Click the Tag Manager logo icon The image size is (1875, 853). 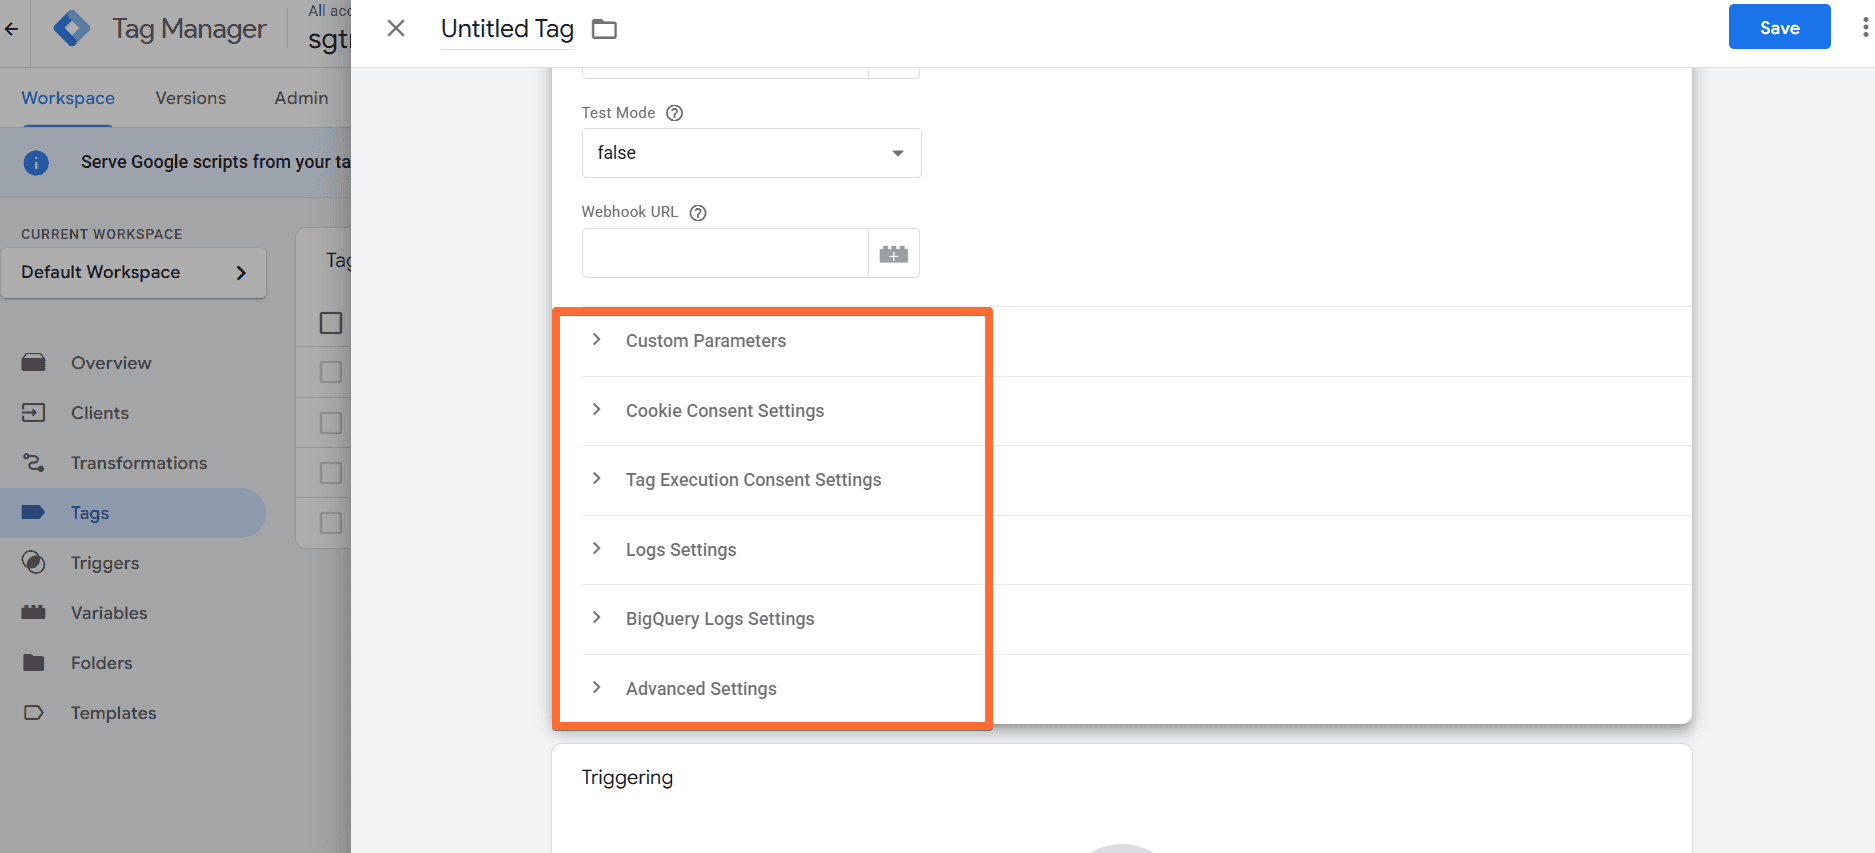click(x=72, y=29)
